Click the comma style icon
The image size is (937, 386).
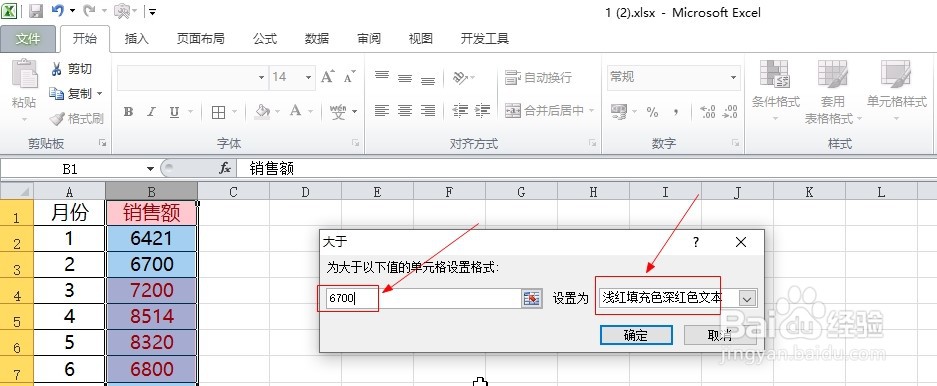[676, 111]
